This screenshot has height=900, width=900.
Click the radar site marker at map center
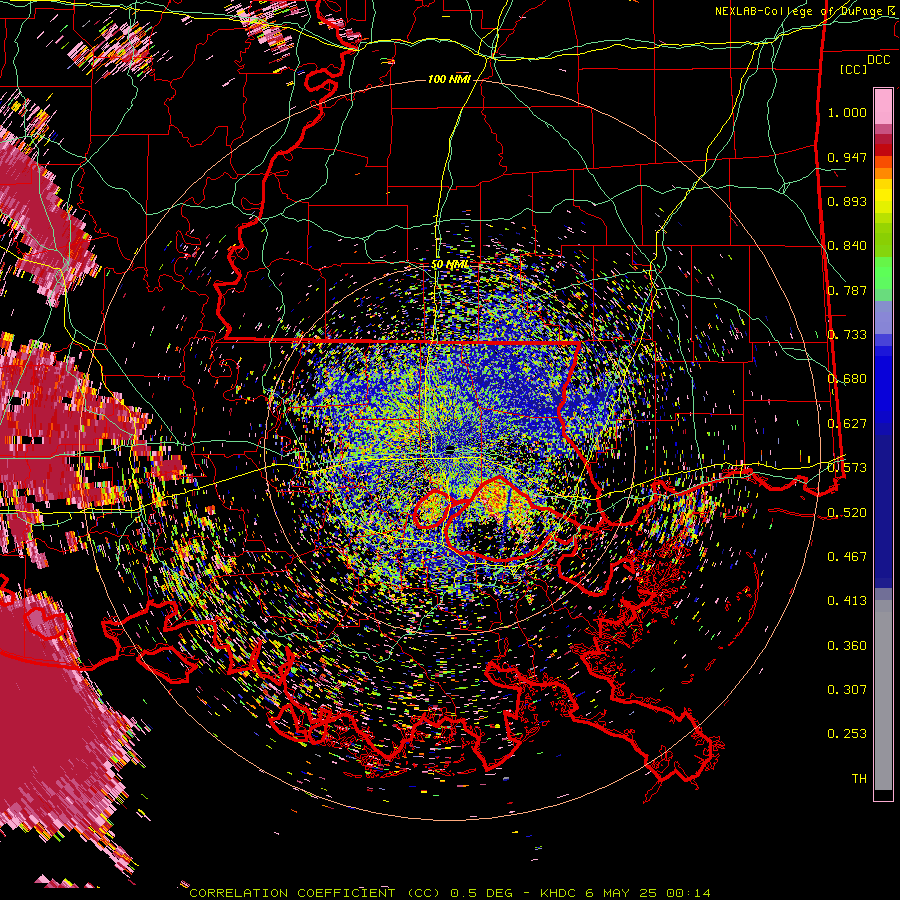[x=450, y=449]
